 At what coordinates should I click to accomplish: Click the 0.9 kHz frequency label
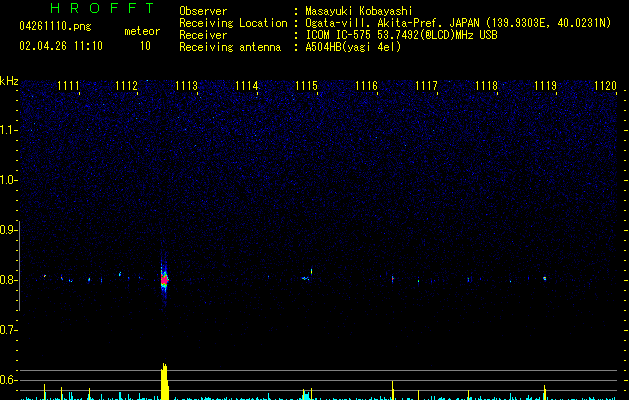[x=7, y=230]
